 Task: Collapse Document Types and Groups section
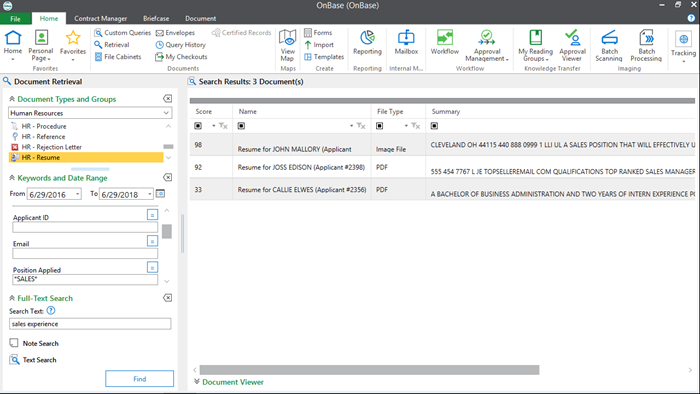click(x=12, y=99)
